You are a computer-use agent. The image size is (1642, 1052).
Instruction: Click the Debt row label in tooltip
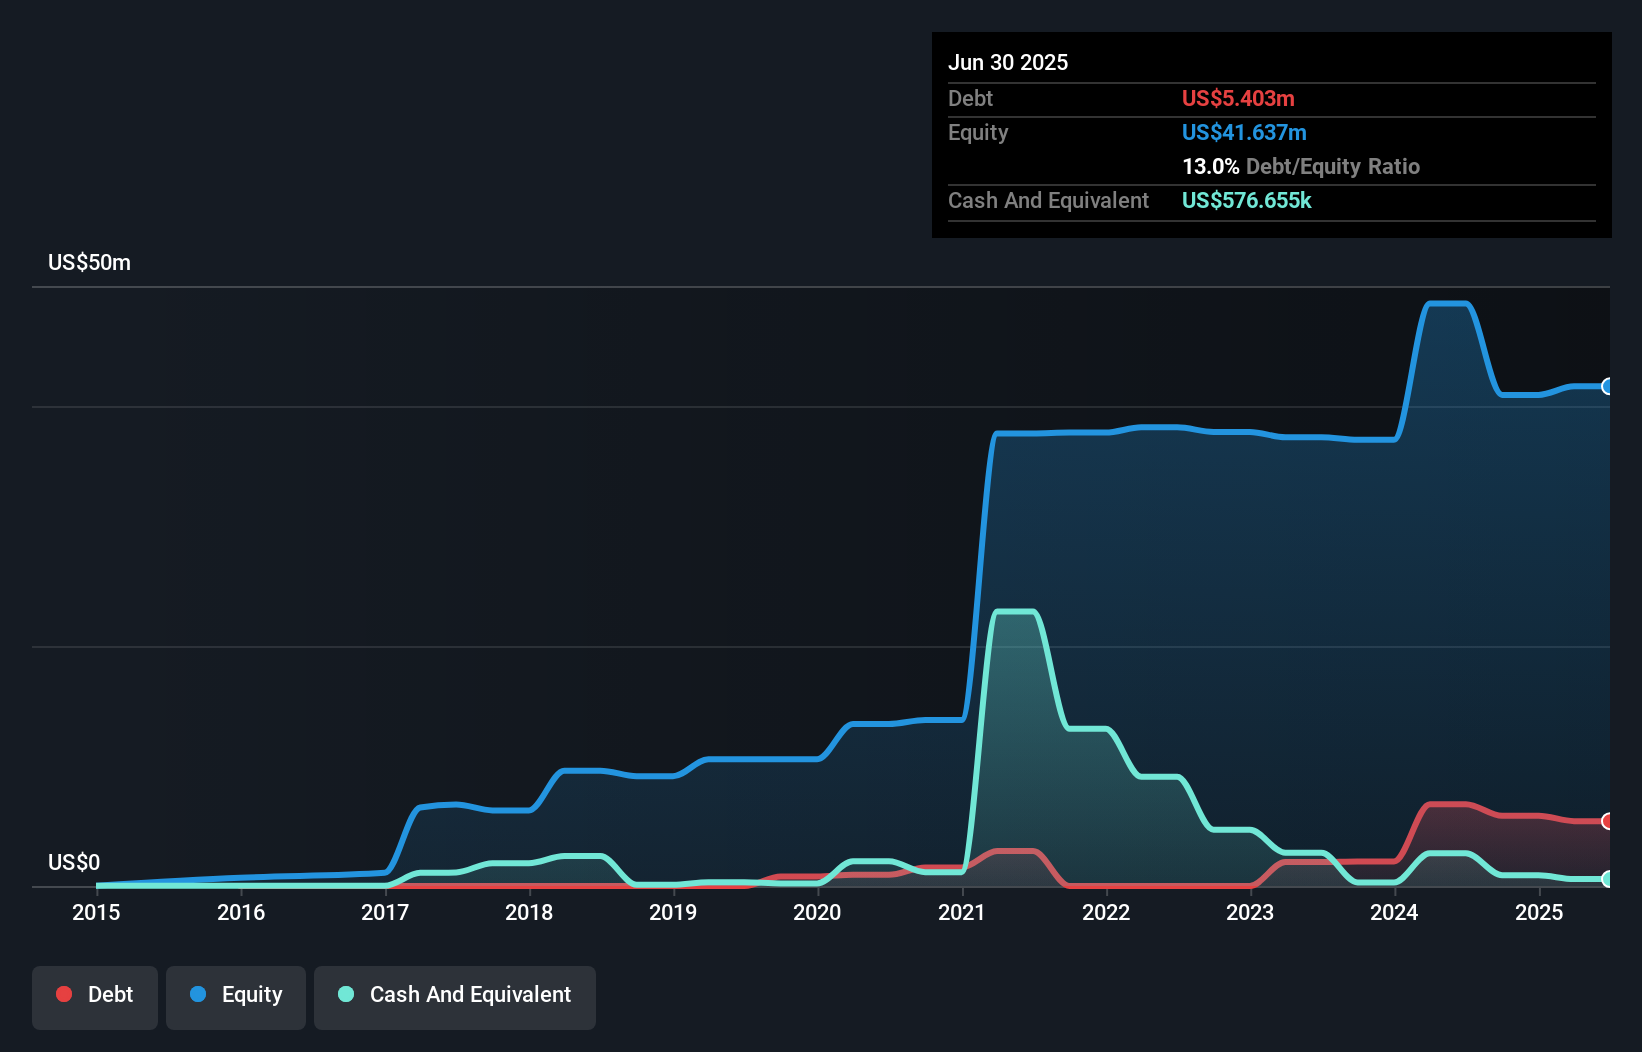[x=970, y=98]
